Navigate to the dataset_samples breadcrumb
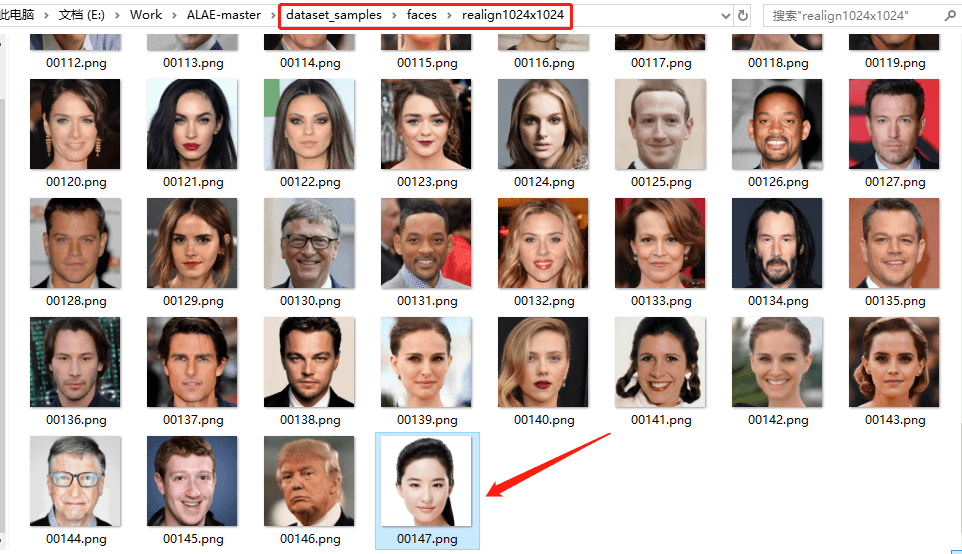The width and height of the screenshot is (962, 554). coord(334,15)
